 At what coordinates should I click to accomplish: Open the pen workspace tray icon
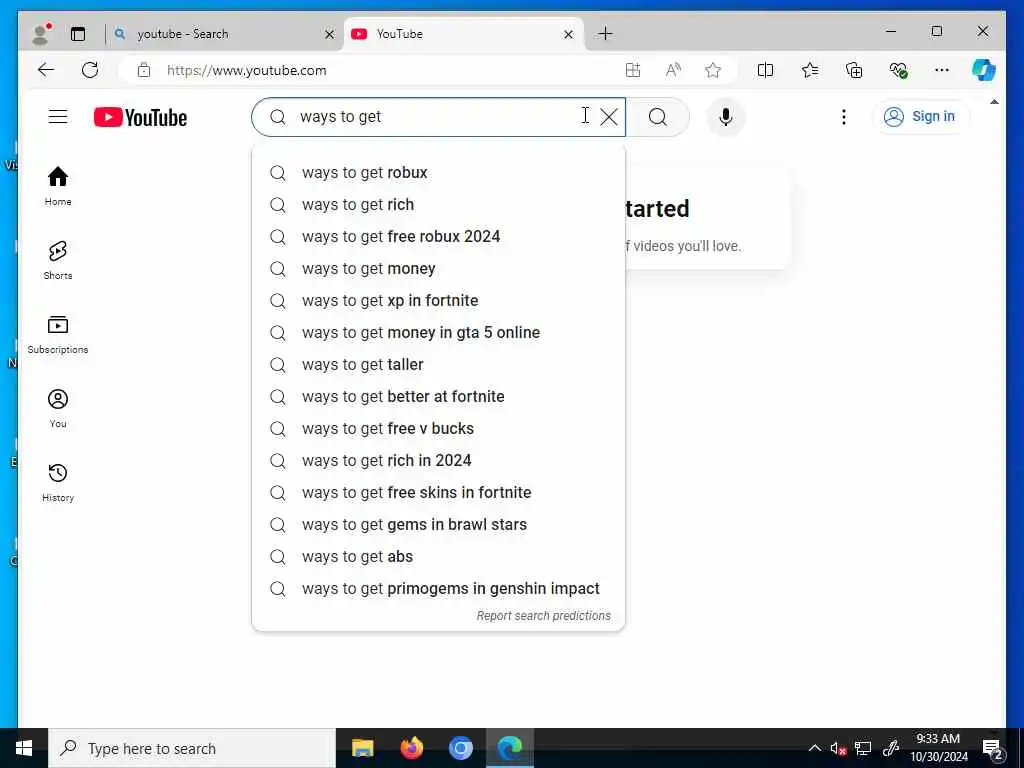coord(891,748)
